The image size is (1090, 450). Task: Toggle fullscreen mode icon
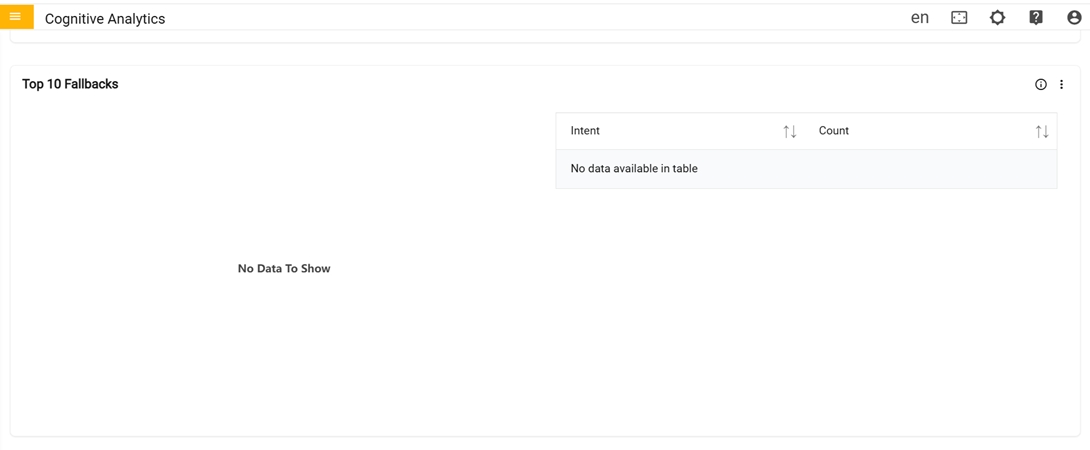coord(959,18)
